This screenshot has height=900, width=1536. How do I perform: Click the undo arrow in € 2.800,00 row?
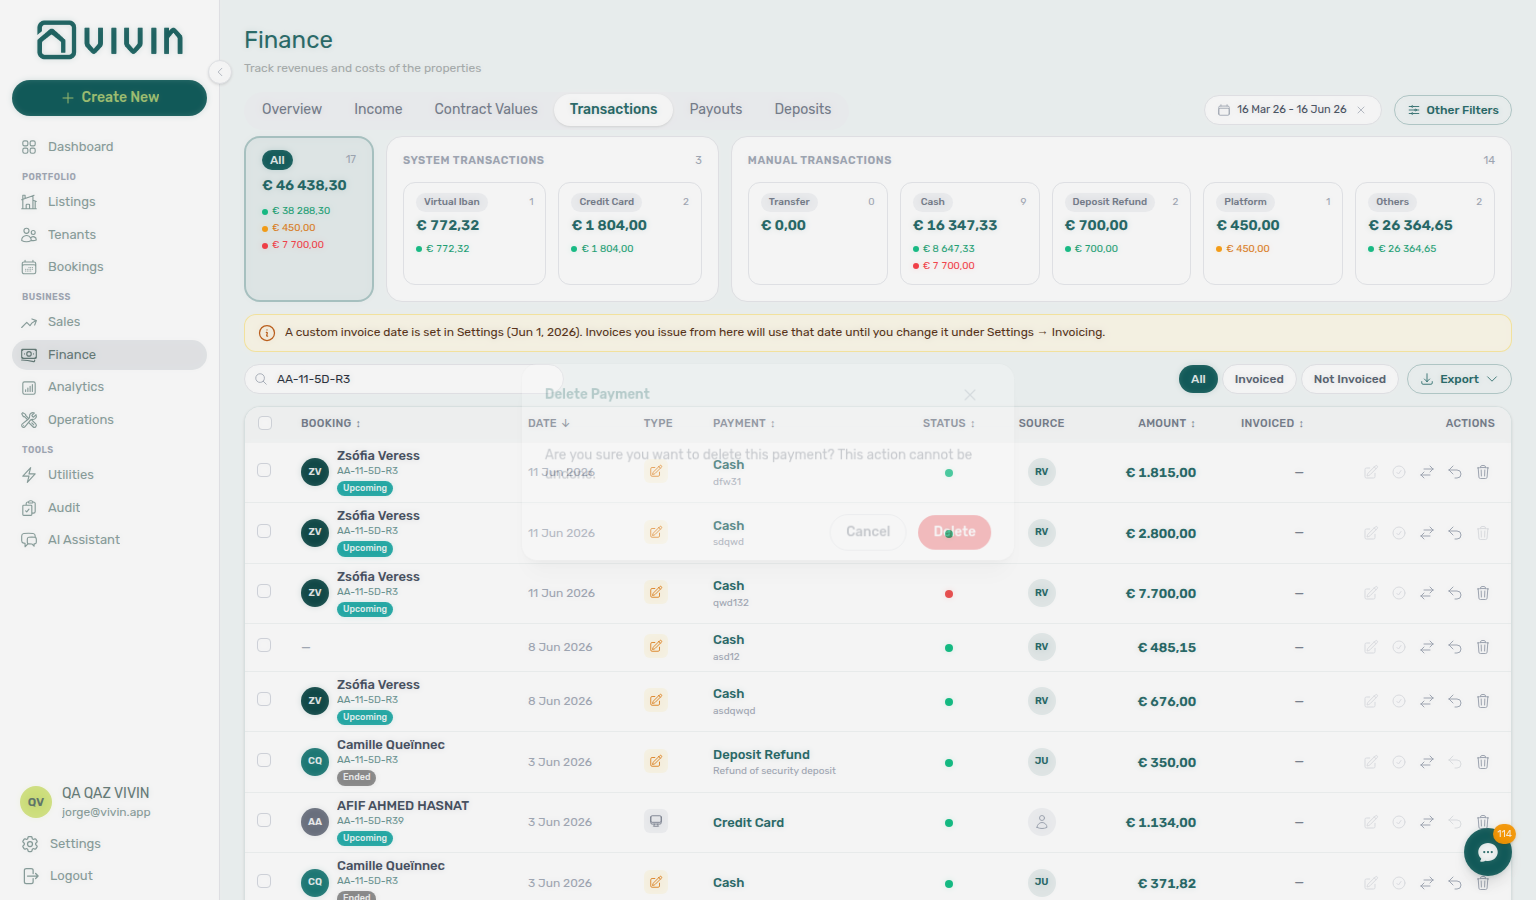1455,533
